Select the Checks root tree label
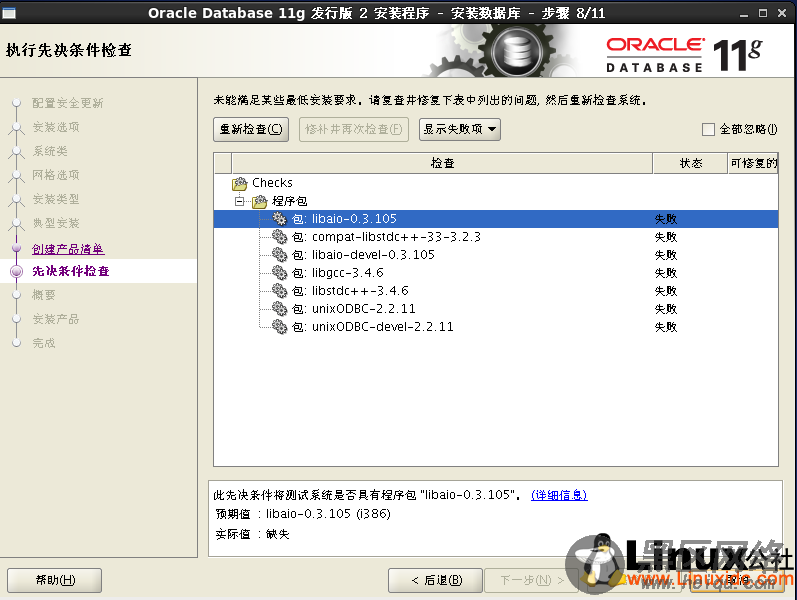Screen dimensions: 797x600 272,183
